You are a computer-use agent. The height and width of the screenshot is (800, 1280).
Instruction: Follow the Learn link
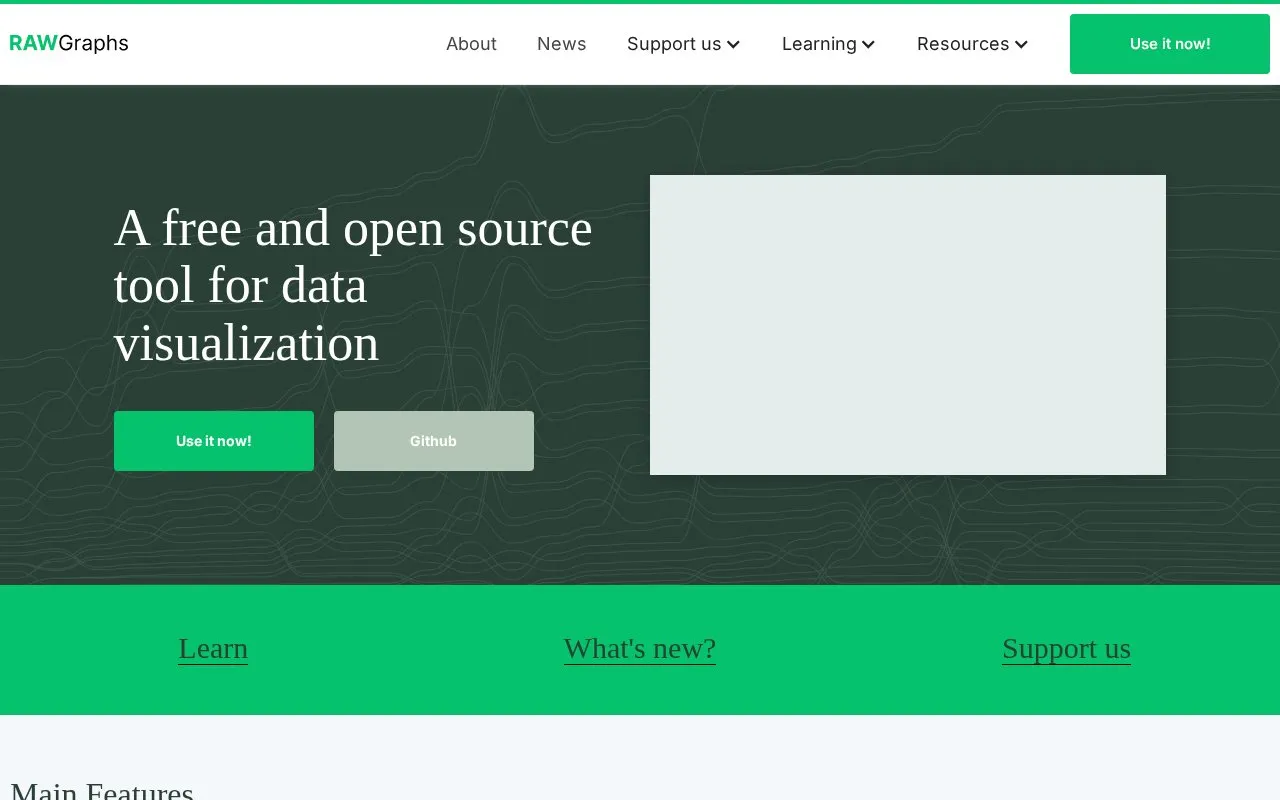click(x=213, y=649)
